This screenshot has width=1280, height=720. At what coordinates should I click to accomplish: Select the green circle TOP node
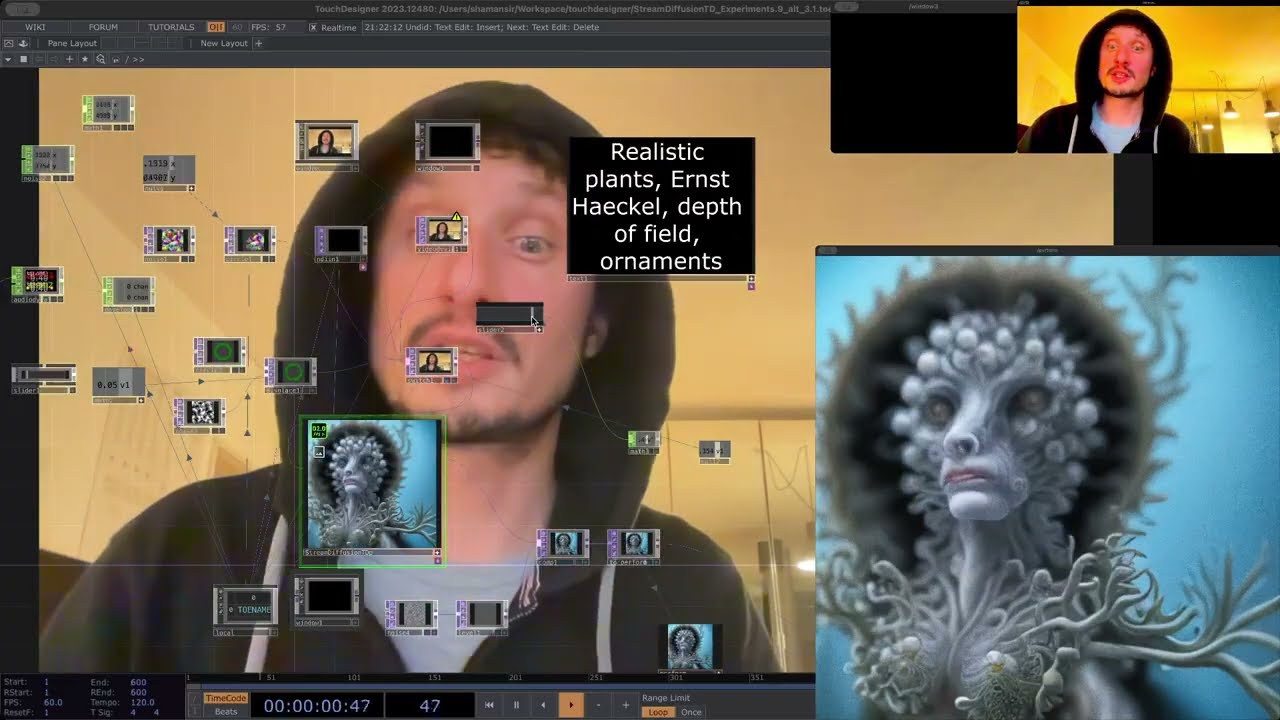pyautogui.click(x=219, y=354)
